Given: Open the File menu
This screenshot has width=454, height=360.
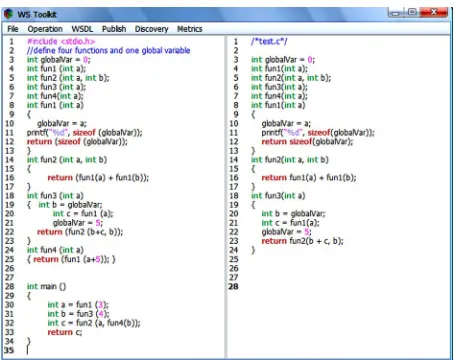Looking at the screenshot, I should (13, 29).
